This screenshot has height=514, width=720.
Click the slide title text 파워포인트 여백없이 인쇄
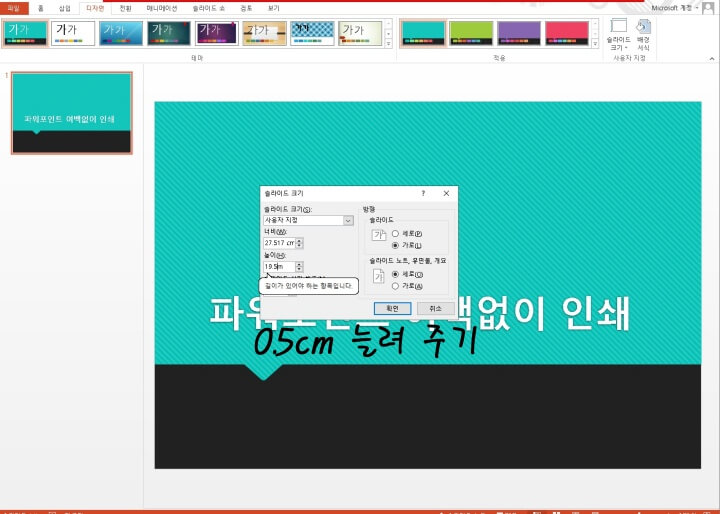[x=419, y=314]
